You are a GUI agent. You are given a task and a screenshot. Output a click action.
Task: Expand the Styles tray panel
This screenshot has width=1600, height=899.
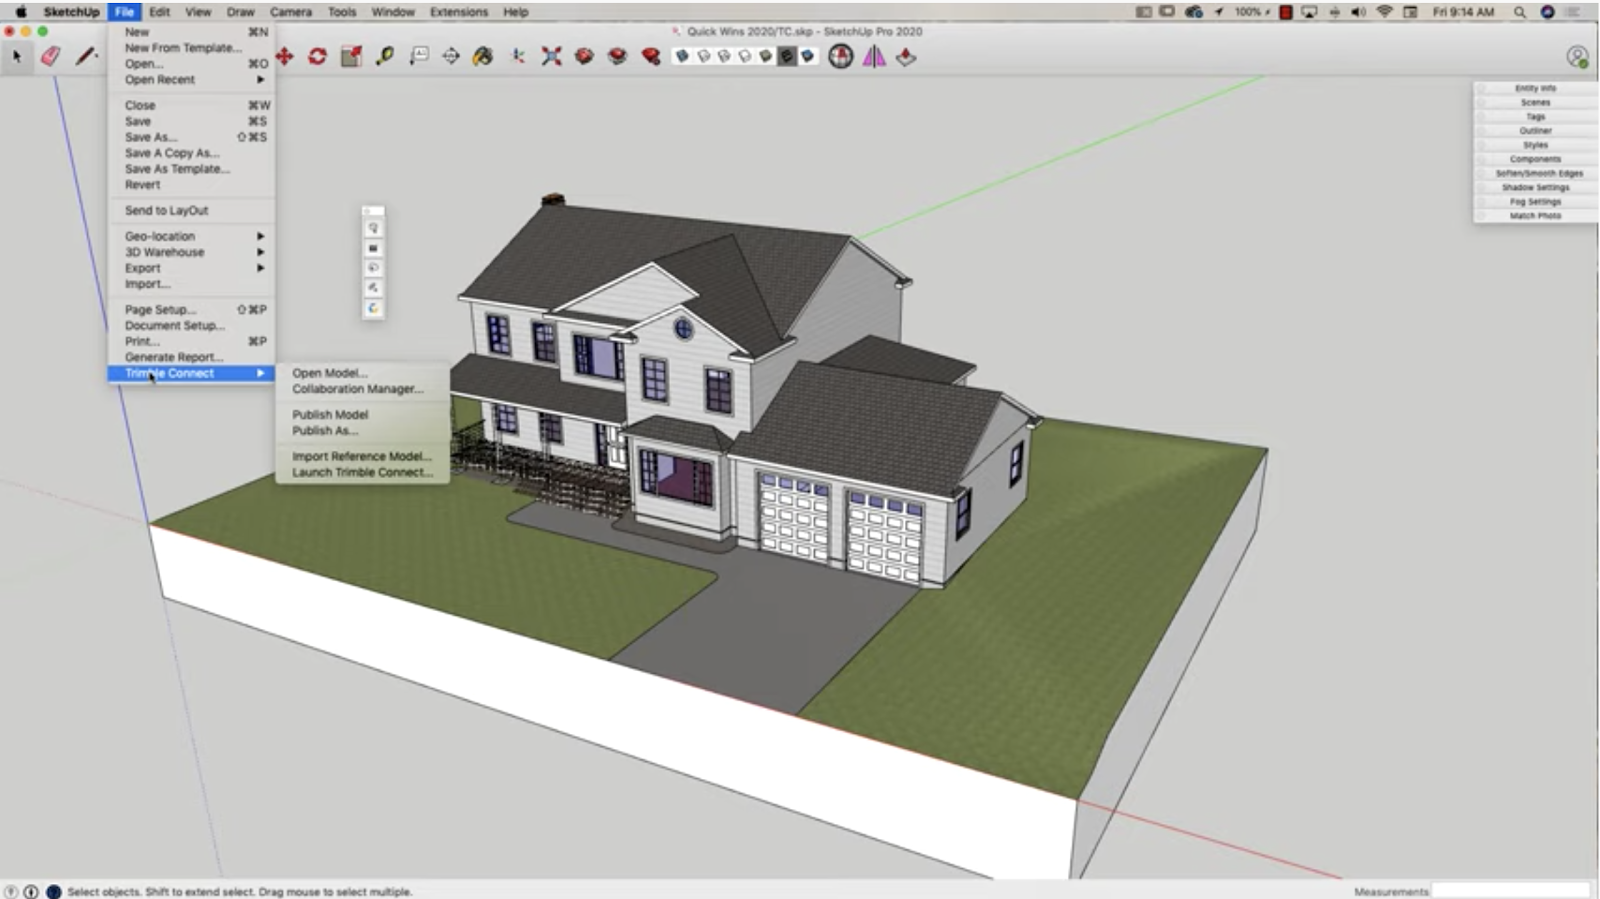click(1535, 145)
